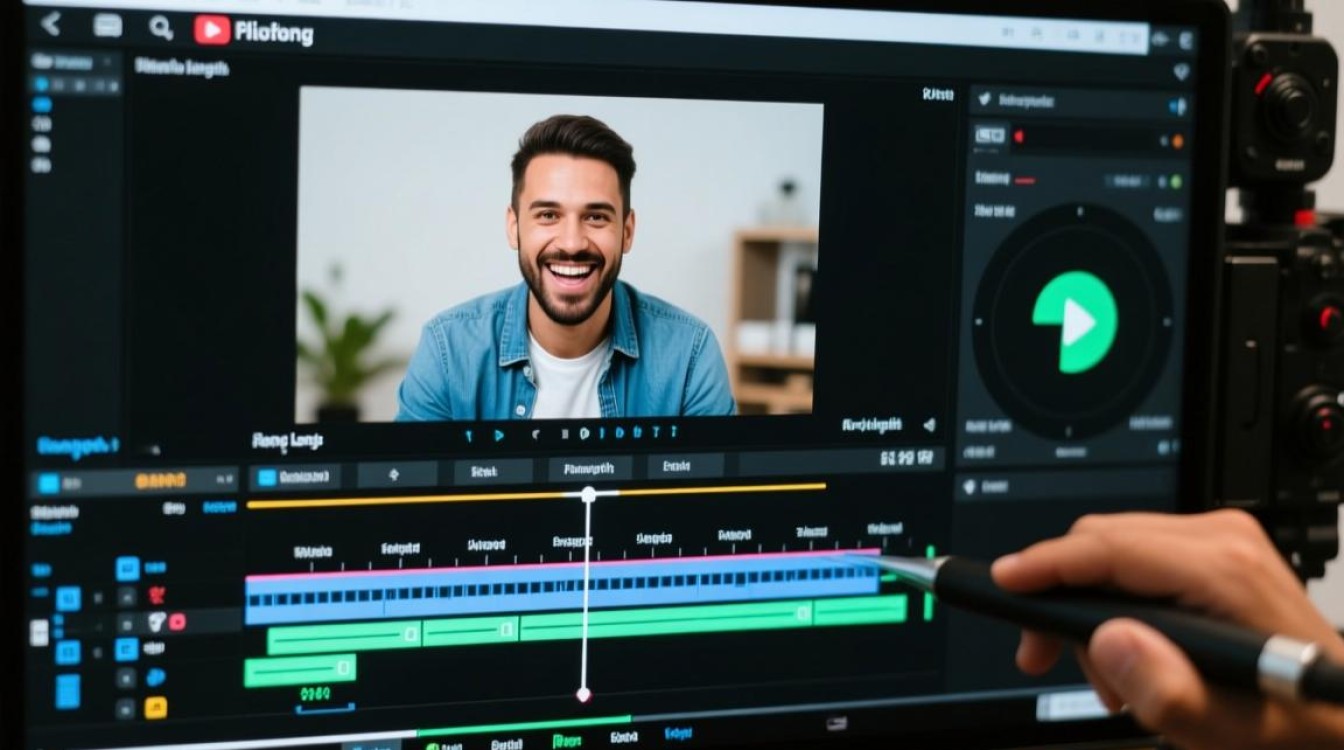Image resolution: width=1344 pixels, height=750 pixels.
Task: Click the red marker in right panel's second row
Action: [x=1020, y=137]
